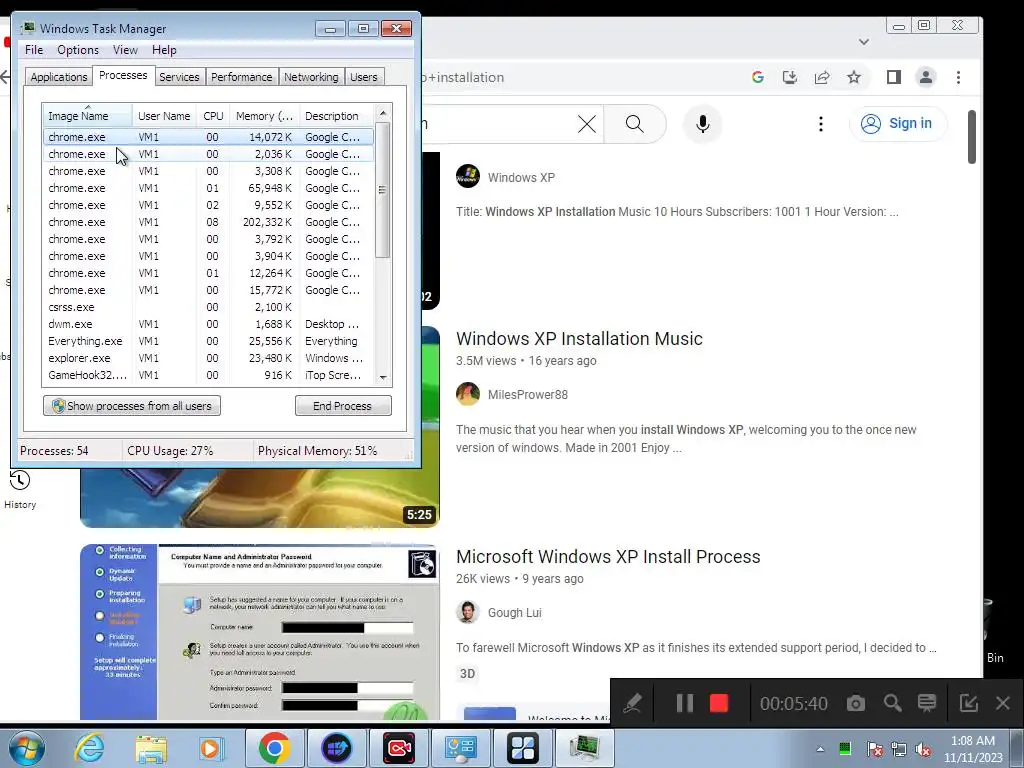Image resolution: width=1024 pixels, height=768 pixels.
Task: Sort processes by User Name column
Action: pos(164,116)
